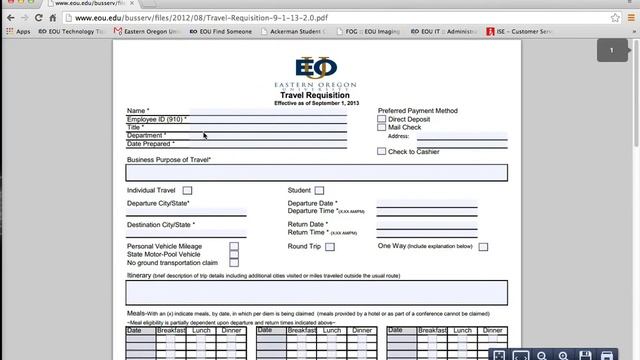
Task: Click the Itinerary text box
Action: coord(317,293)
